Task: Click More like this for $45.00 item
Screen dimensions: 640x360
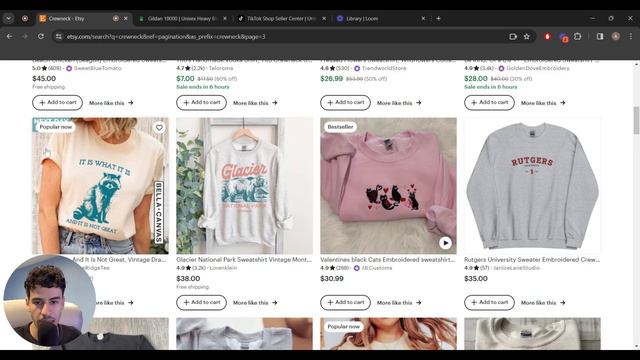Action: point(111,103)
